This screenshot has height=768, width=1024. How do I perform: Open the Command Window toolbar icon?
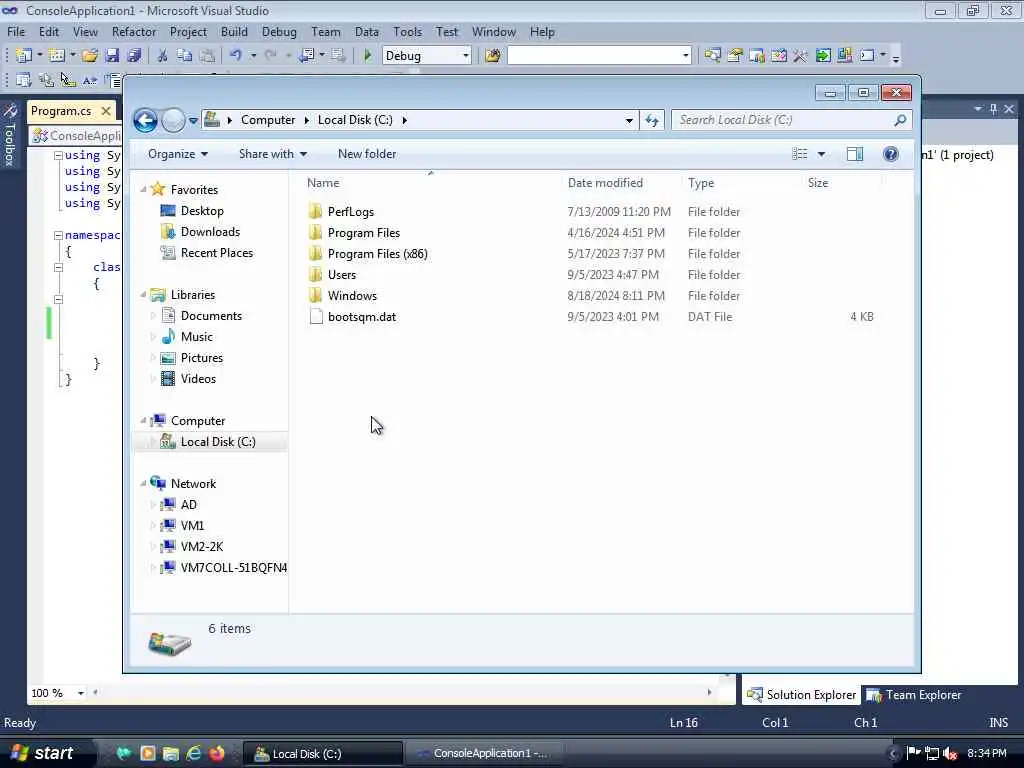point(867,56)
